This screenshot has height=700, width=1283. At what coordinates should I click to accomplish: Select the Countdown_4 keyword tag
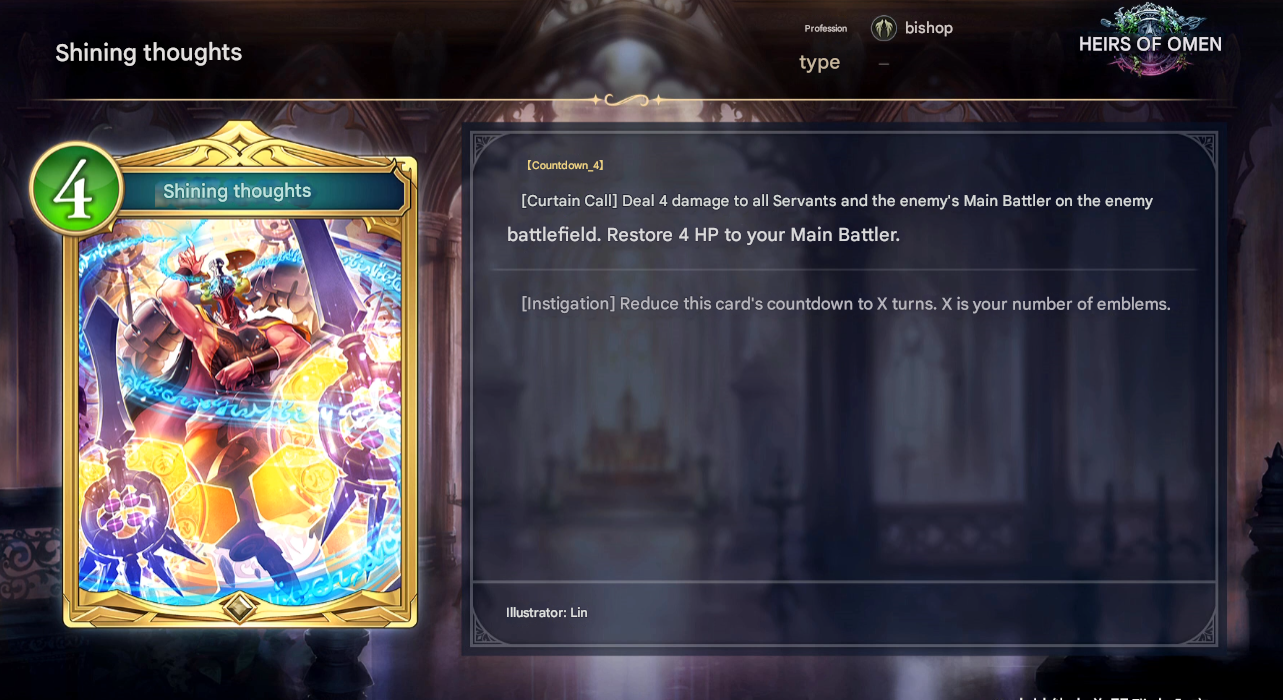point(564,165)
